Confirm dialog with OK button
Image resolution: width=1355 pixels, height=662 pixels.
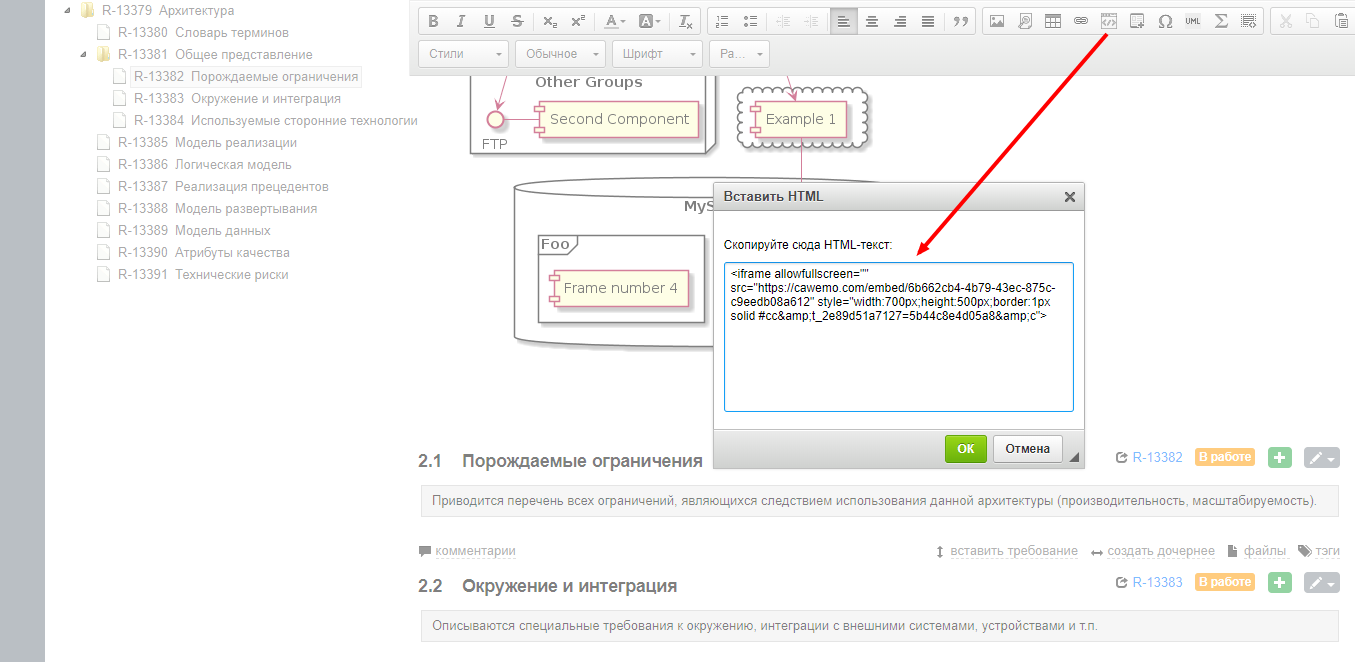pyautogui.click(x=966, y=449)
